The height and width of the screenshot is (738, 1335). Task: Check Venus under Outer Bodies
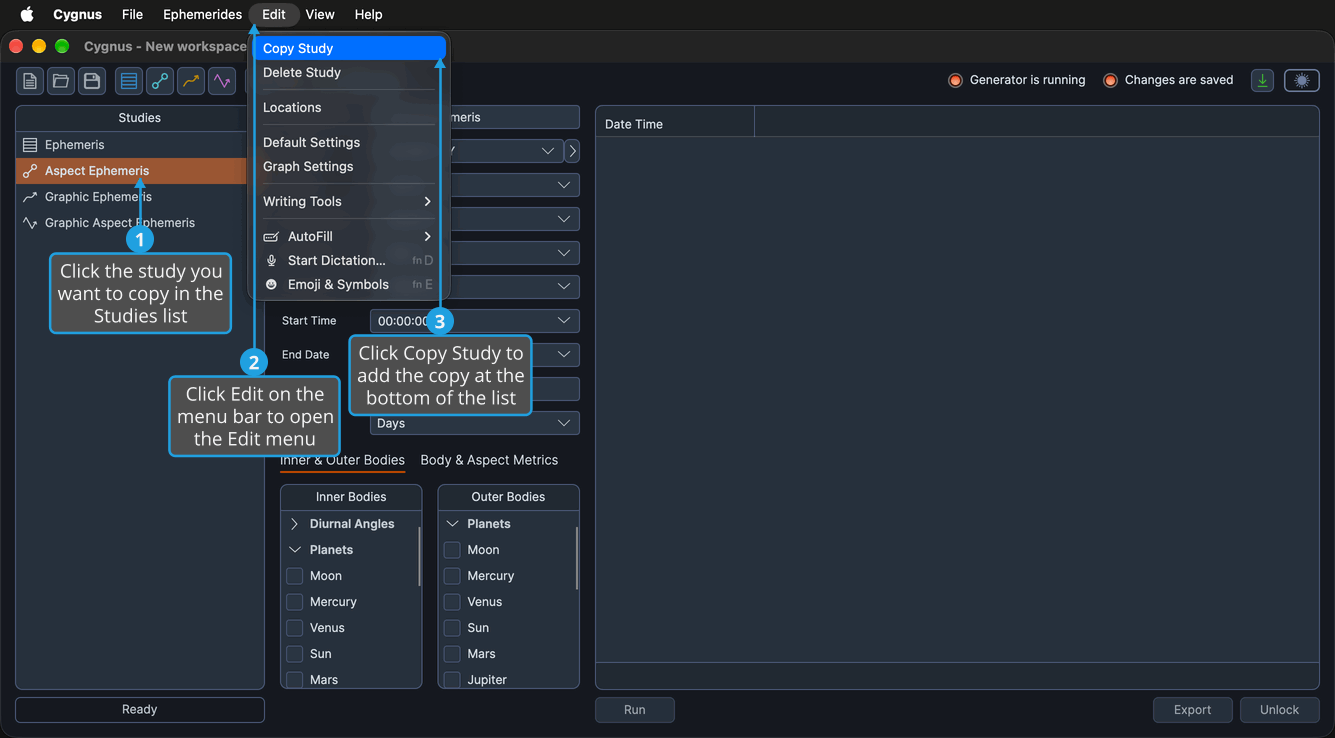coord(452,602)
